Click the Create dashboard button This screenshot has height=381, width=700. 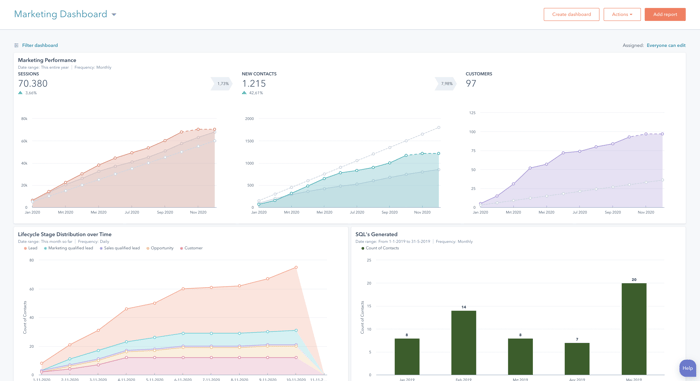click(x=571, y=14)
